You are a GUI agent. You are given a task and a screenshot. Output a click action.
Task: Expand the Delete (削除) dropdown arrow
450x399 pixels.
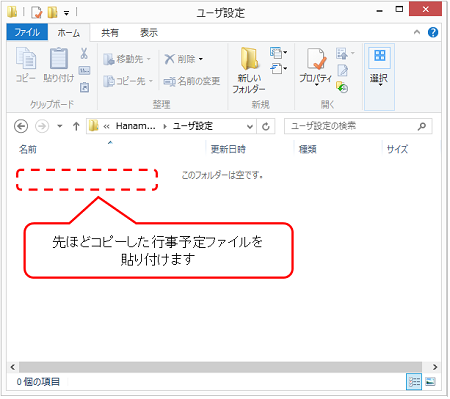click(201, 59)
